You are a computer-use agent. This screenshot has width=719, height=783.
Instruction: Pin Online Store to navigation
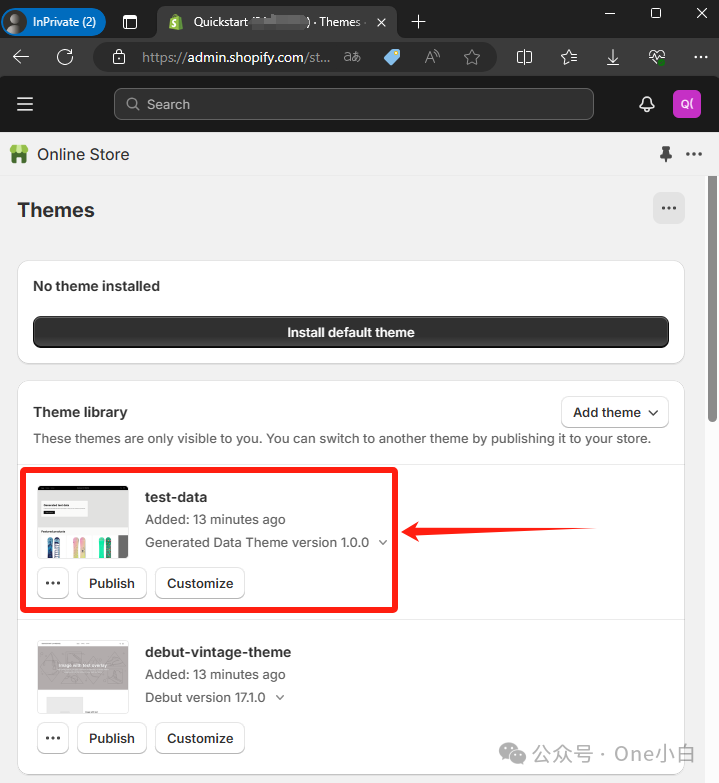click(x=666, y=154)
